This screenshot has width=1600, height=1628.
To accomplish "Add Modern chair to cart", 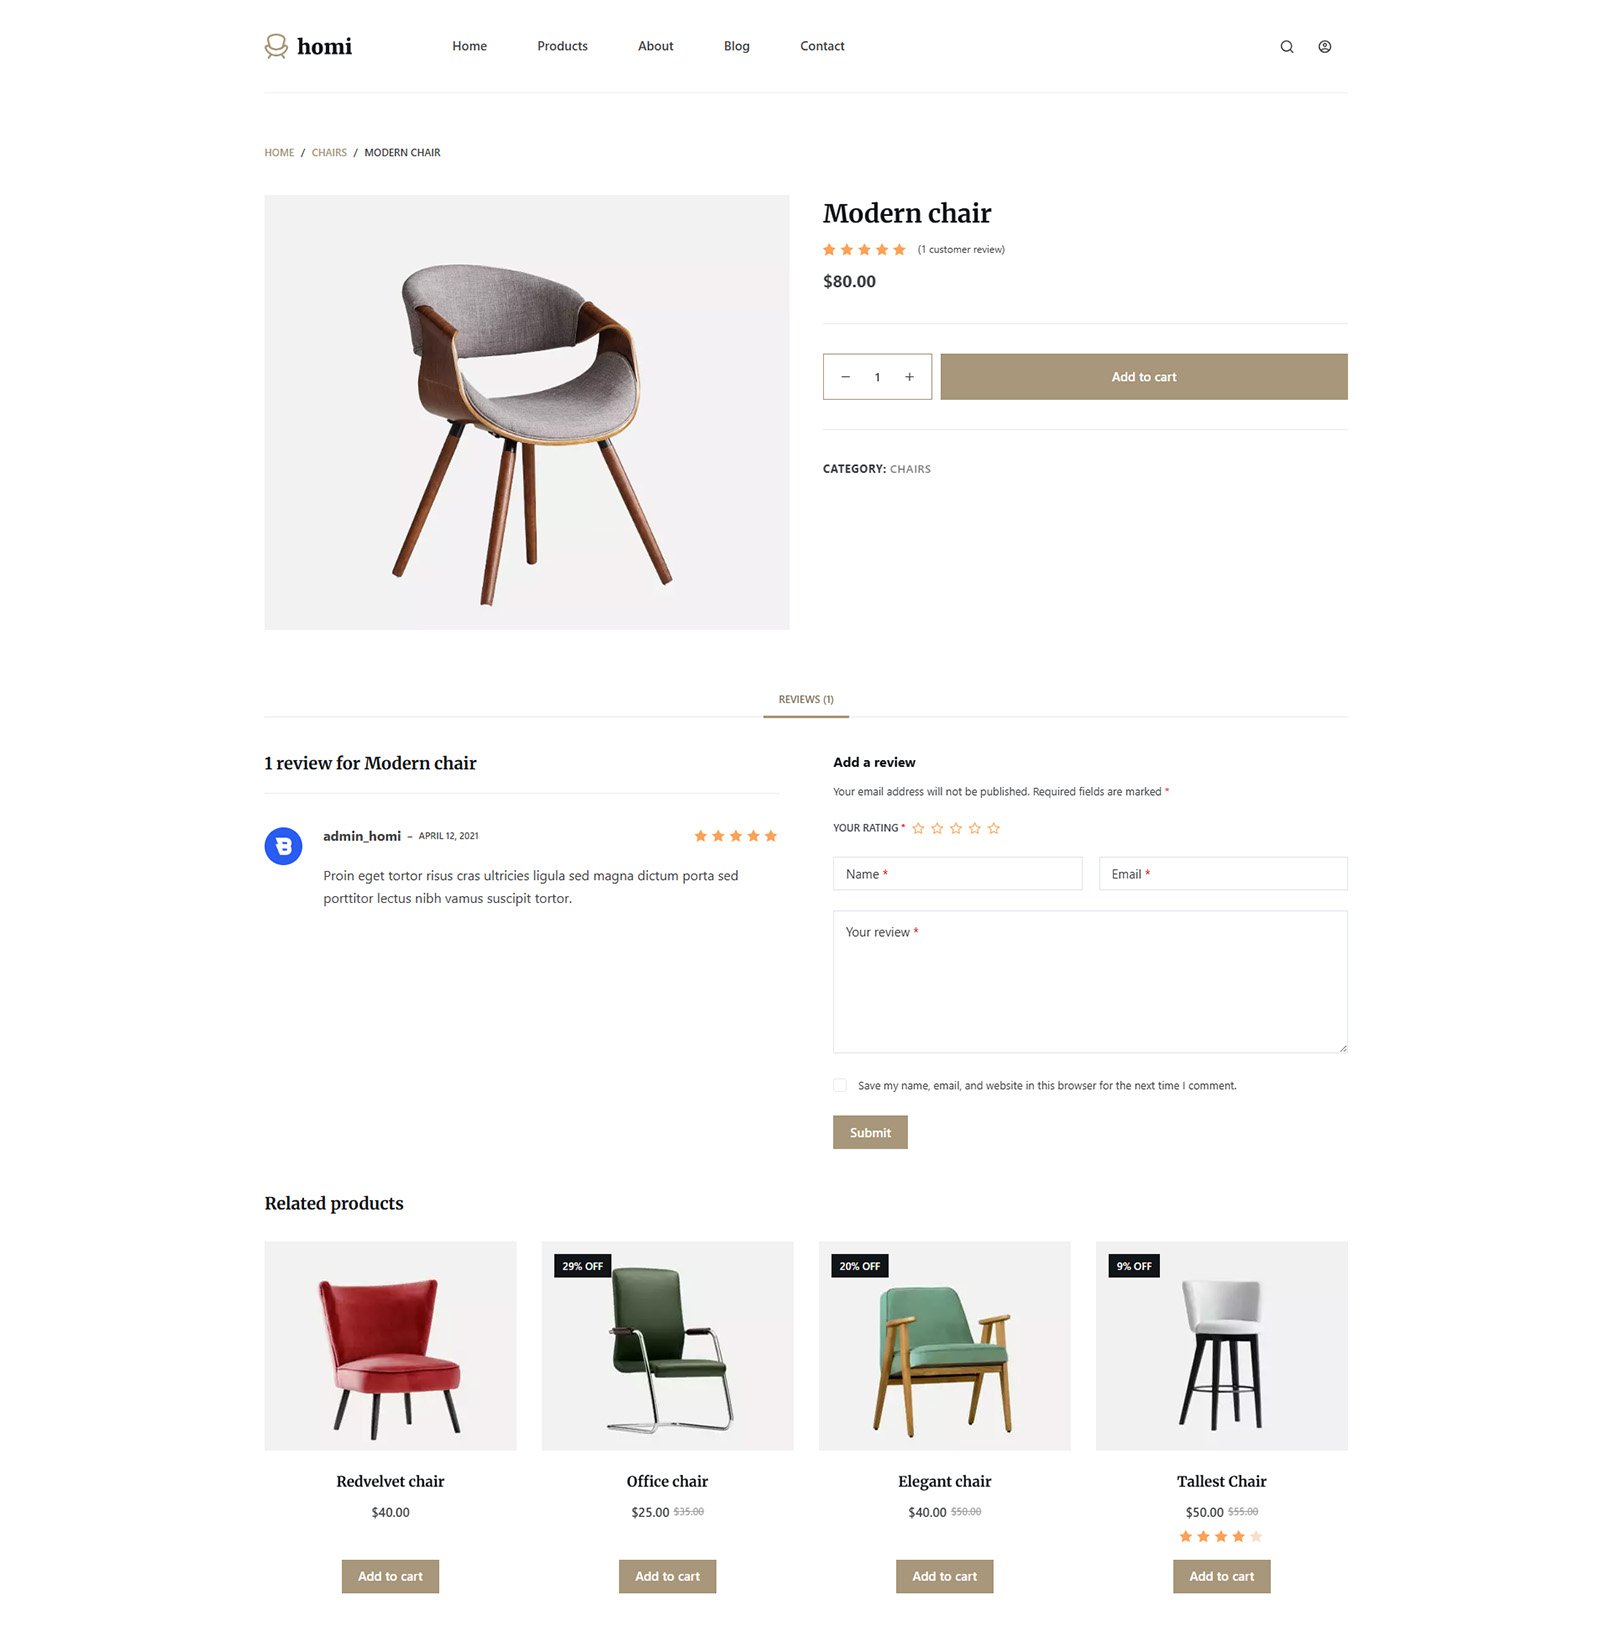I will pos(1144,377).
